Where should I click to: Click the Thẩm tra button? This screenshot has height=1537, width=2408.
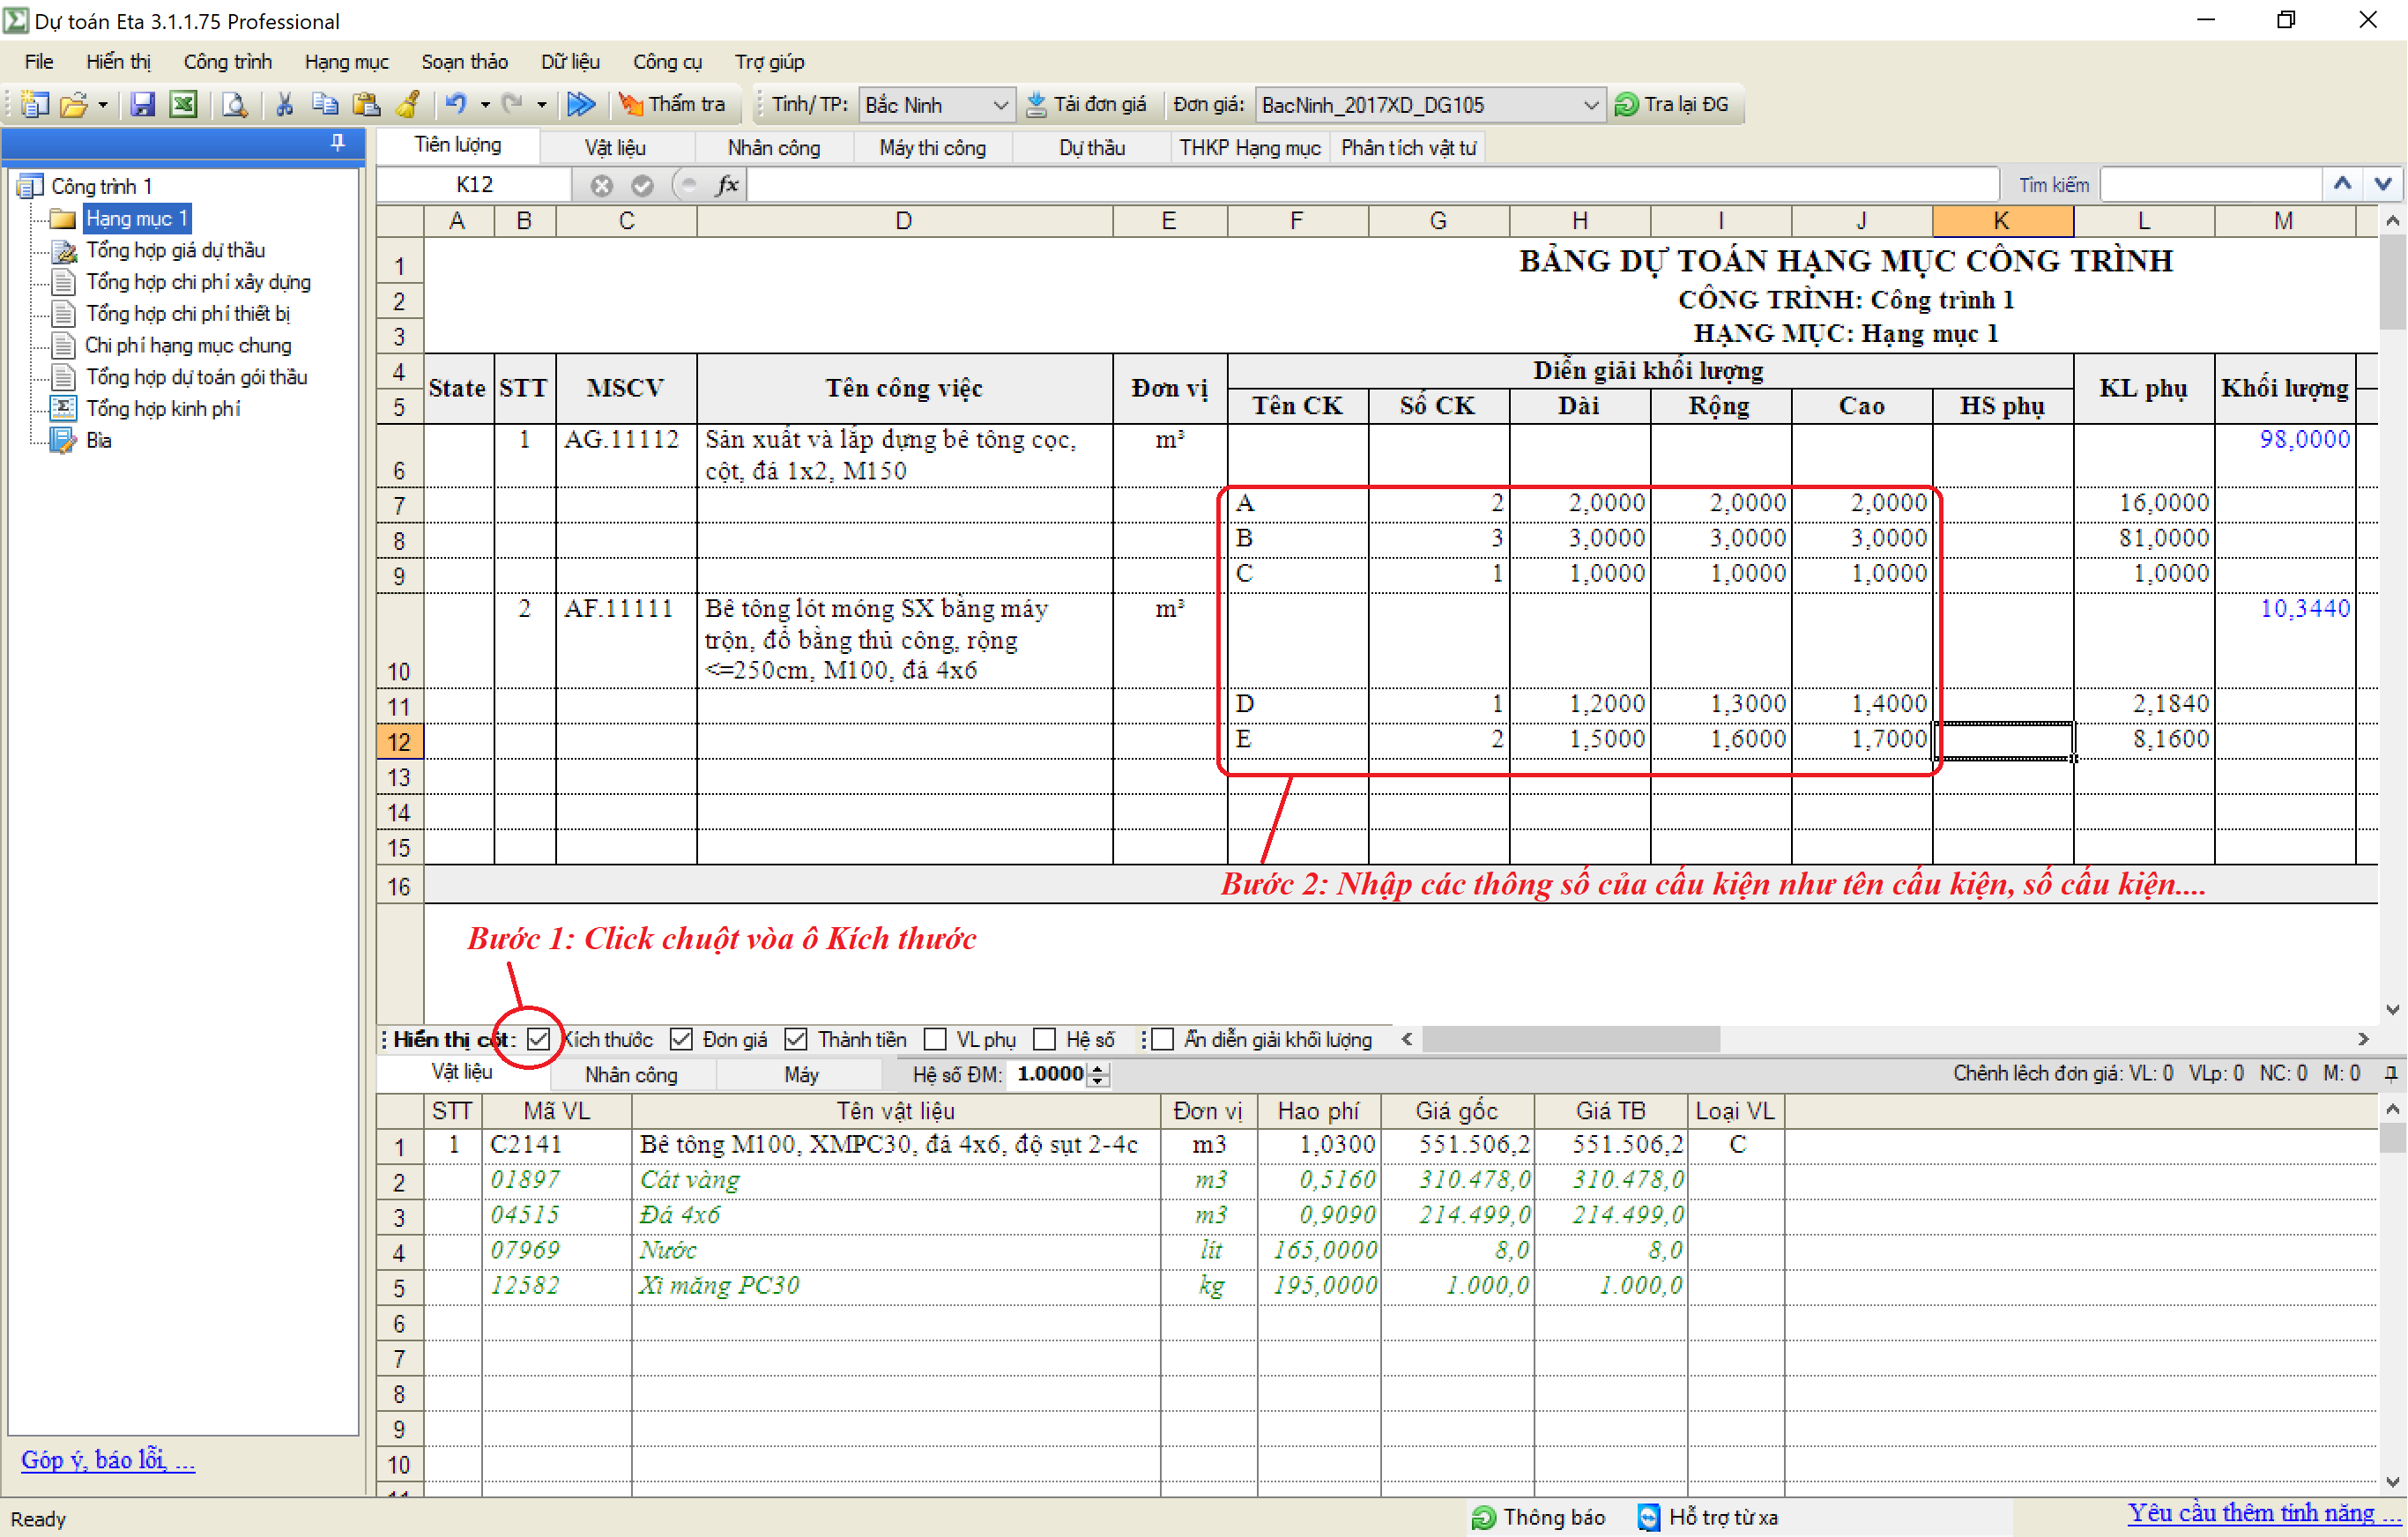click(x=672, y=104)
